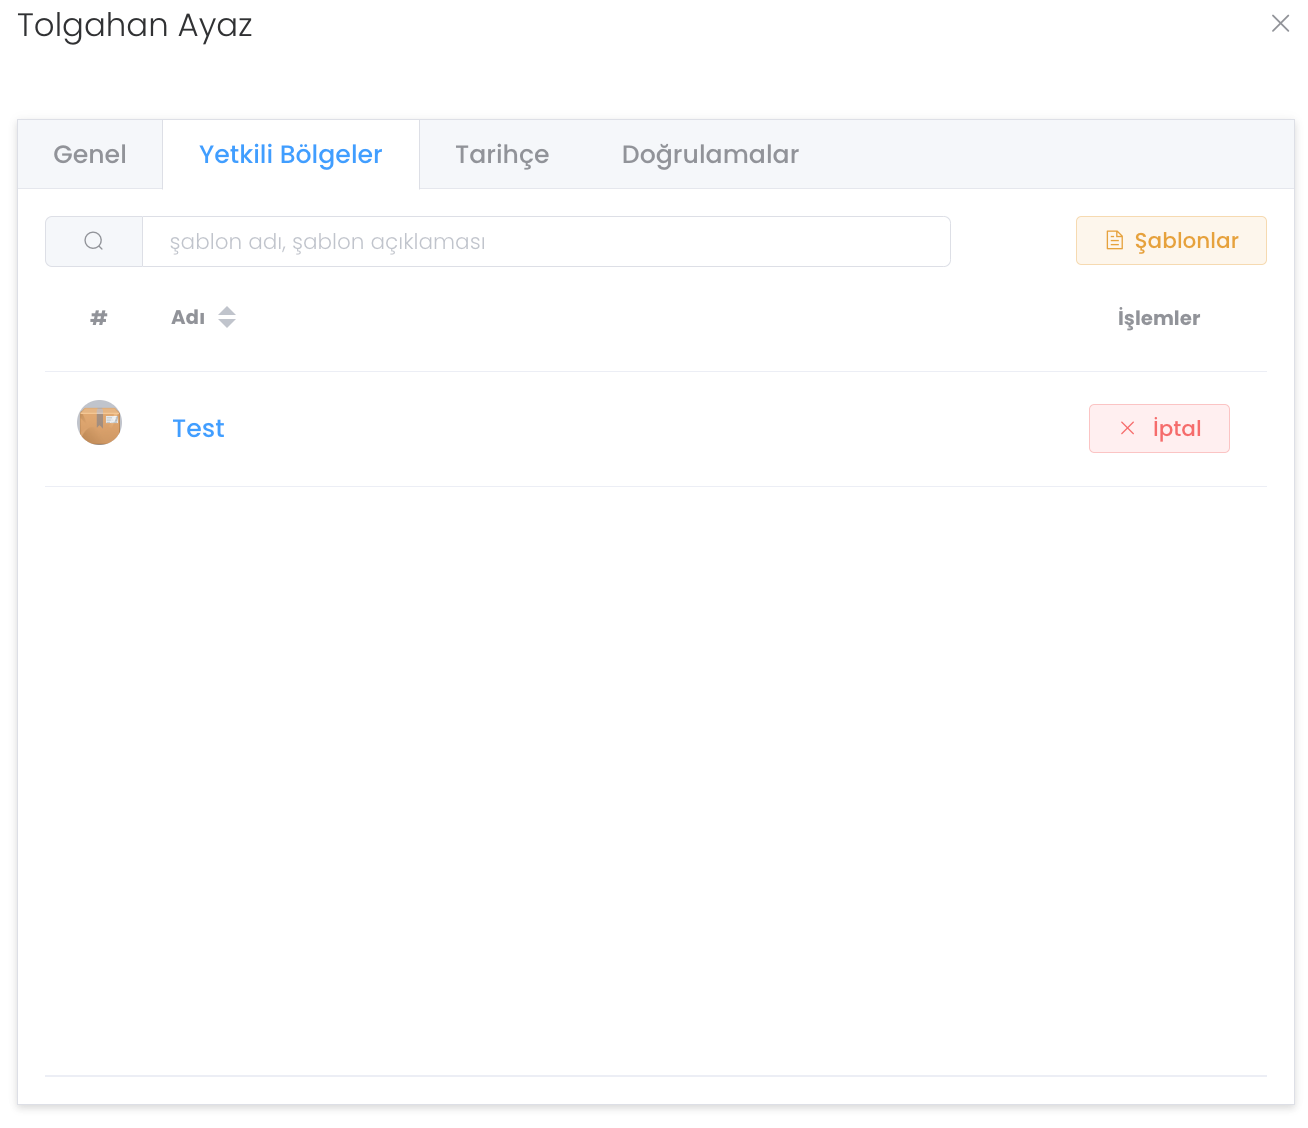Viewport: 1308px width, 1128px height.
Task: Click the sort ascending up arrow
Action: (227, 310)
